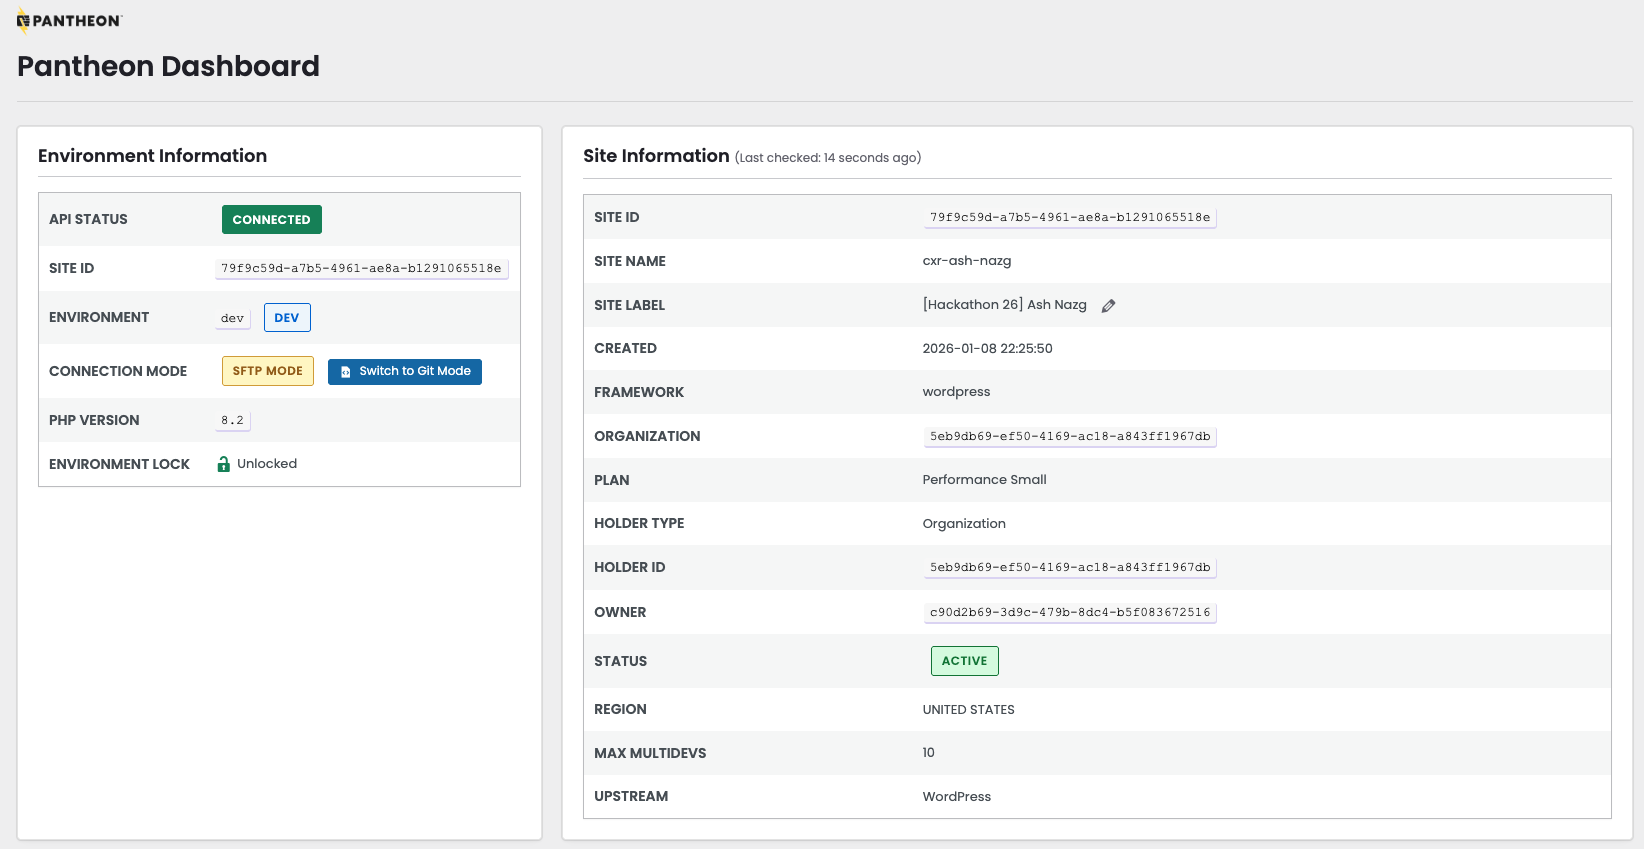Click plan value Performance Small
This screenshot has width=1644, height=849.
tap(985, 480)
